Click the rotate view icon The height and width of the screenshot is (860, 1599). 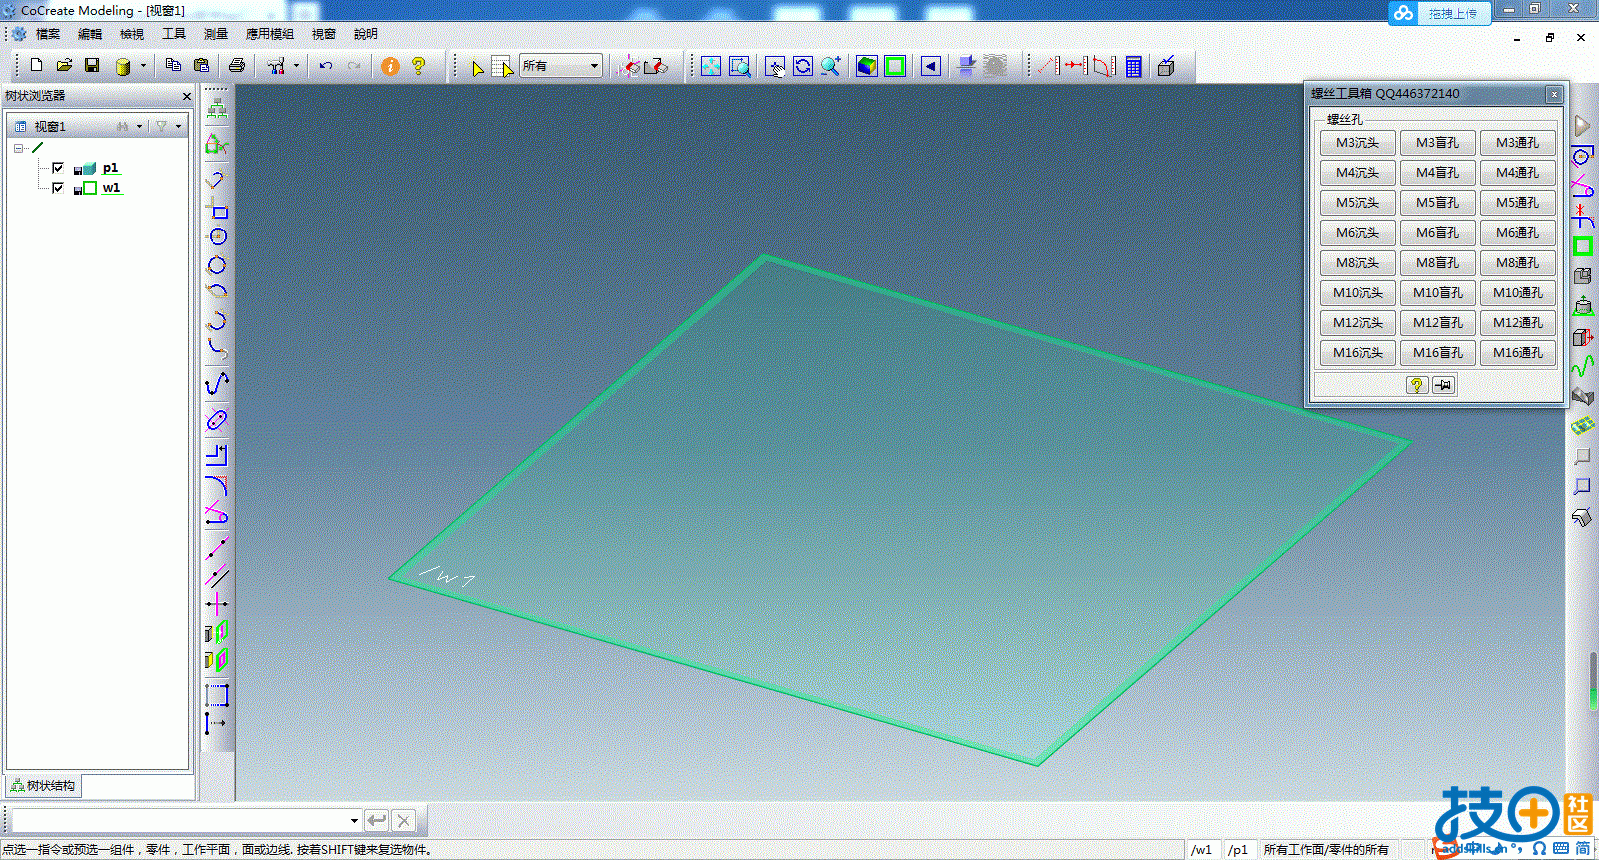click(803, 66)
